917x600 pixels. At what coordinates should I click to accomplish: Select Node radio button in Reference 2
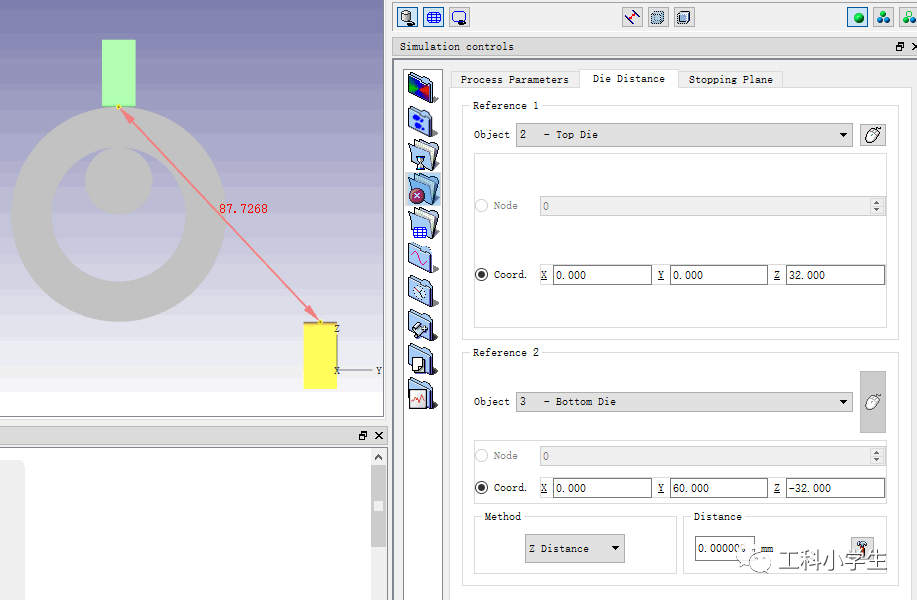click(x=481, y=456)
